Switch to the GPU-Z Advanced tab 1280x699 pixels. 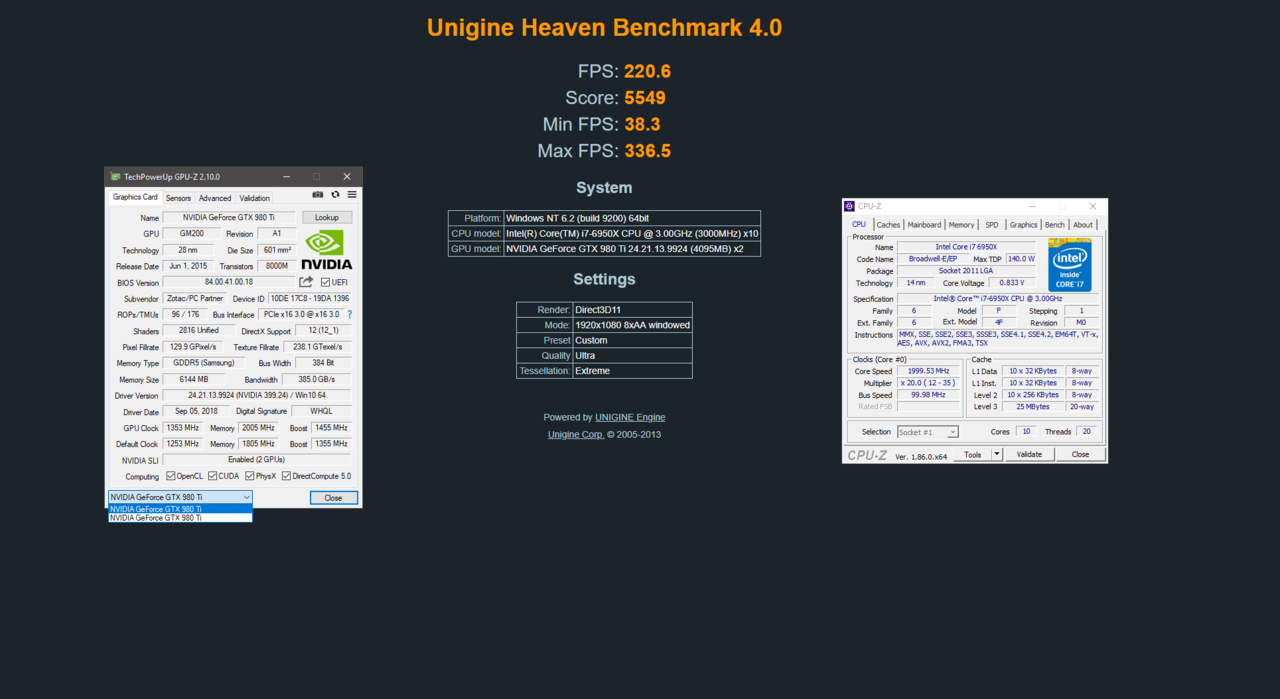[x=214, y=198]
